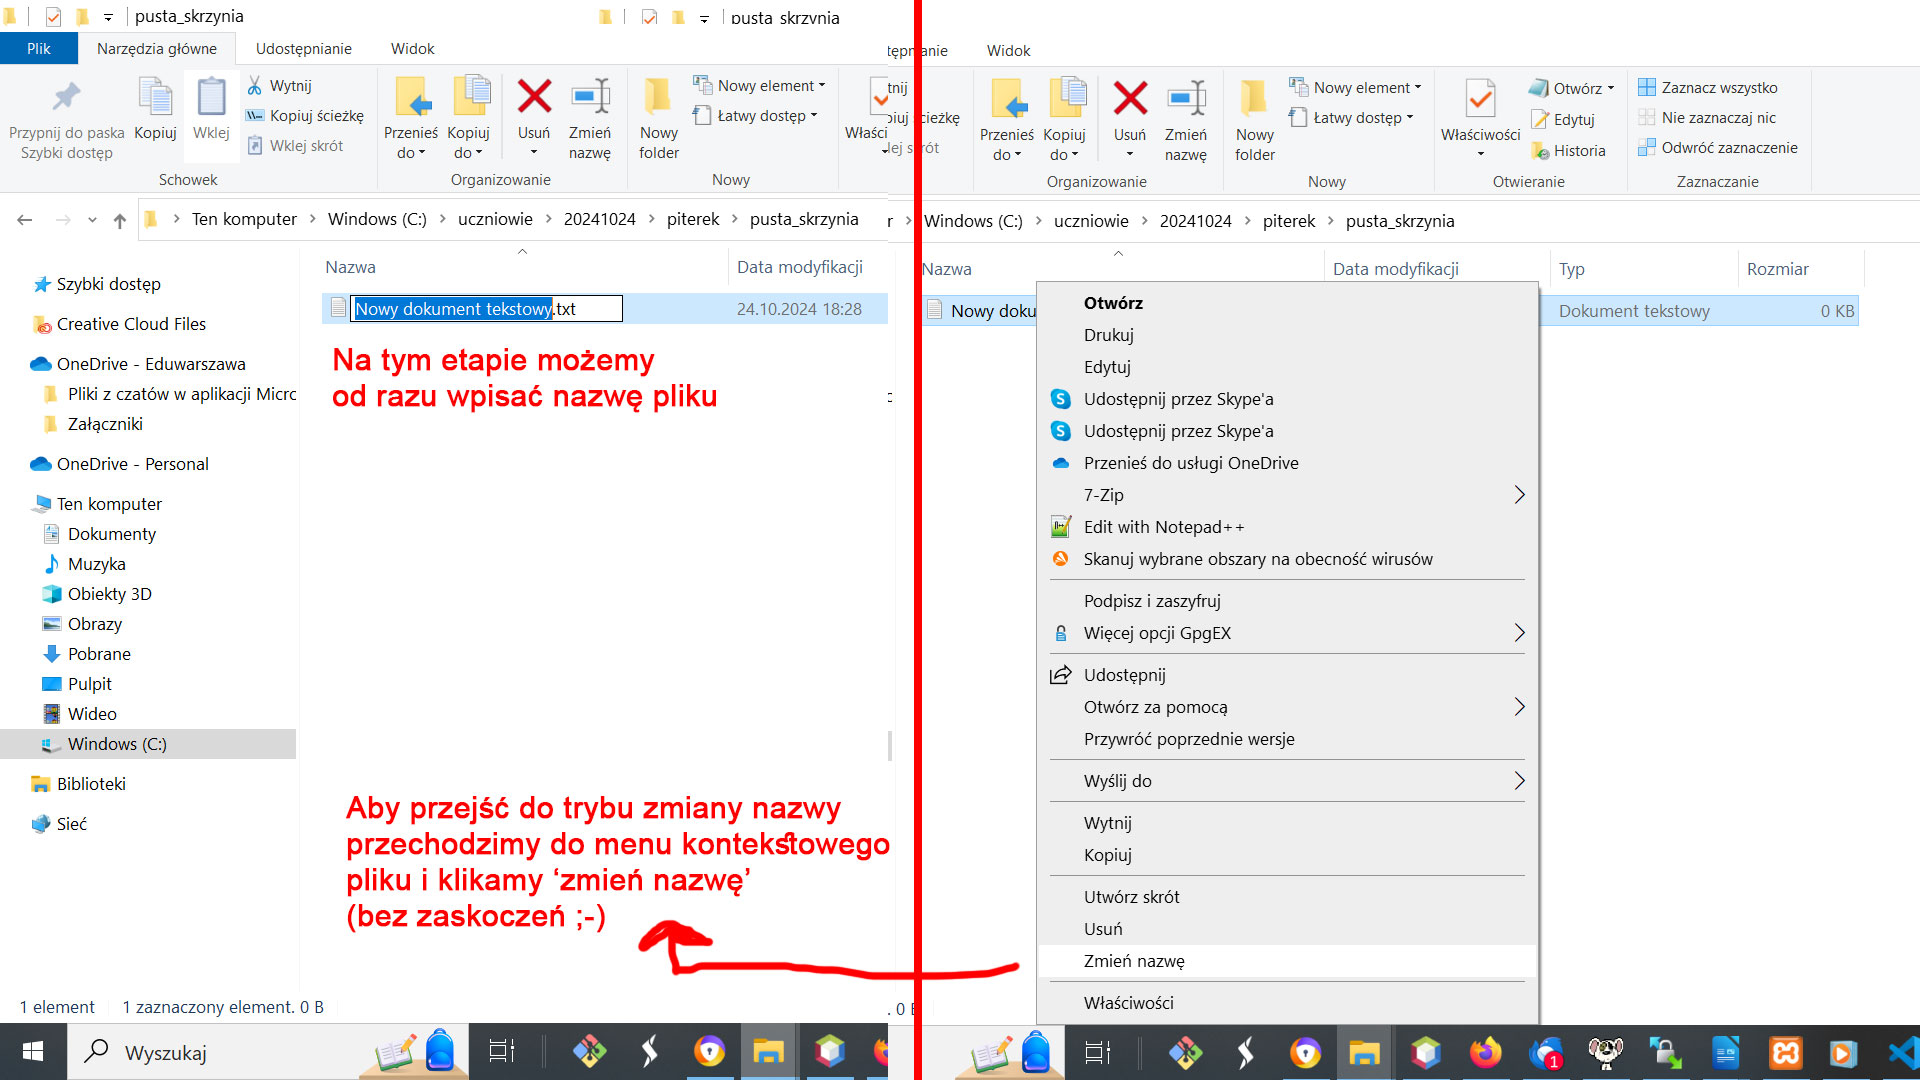The width and height of the screenshot is (1920, 1080).
Task: Click the red Usuń delete icon in left ribbon
Action: (x=534, y=98)
